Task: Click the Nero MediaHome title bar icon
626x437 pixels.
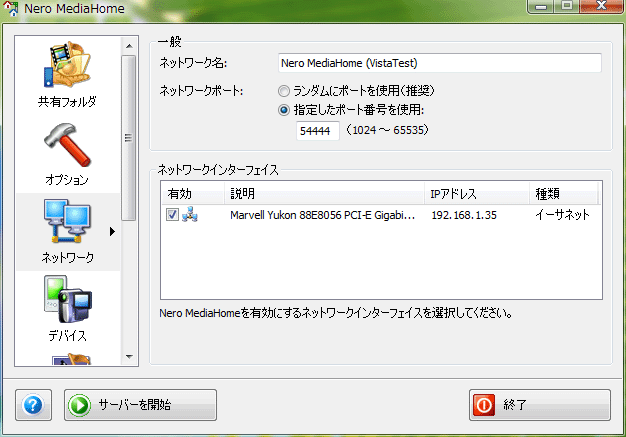Action: point(11,8)
